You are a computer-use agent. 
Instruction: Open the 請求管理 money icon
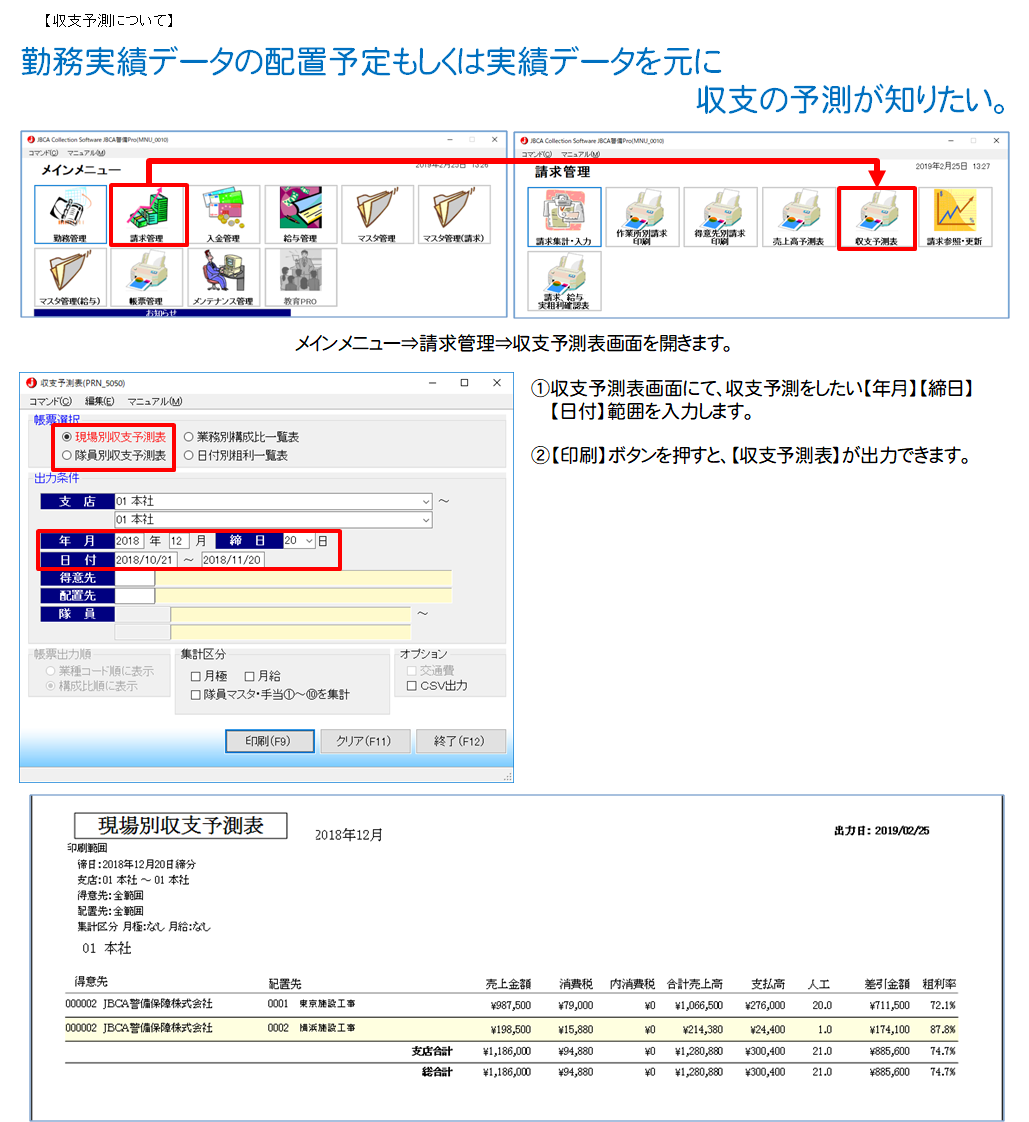(x=147, y=214)
